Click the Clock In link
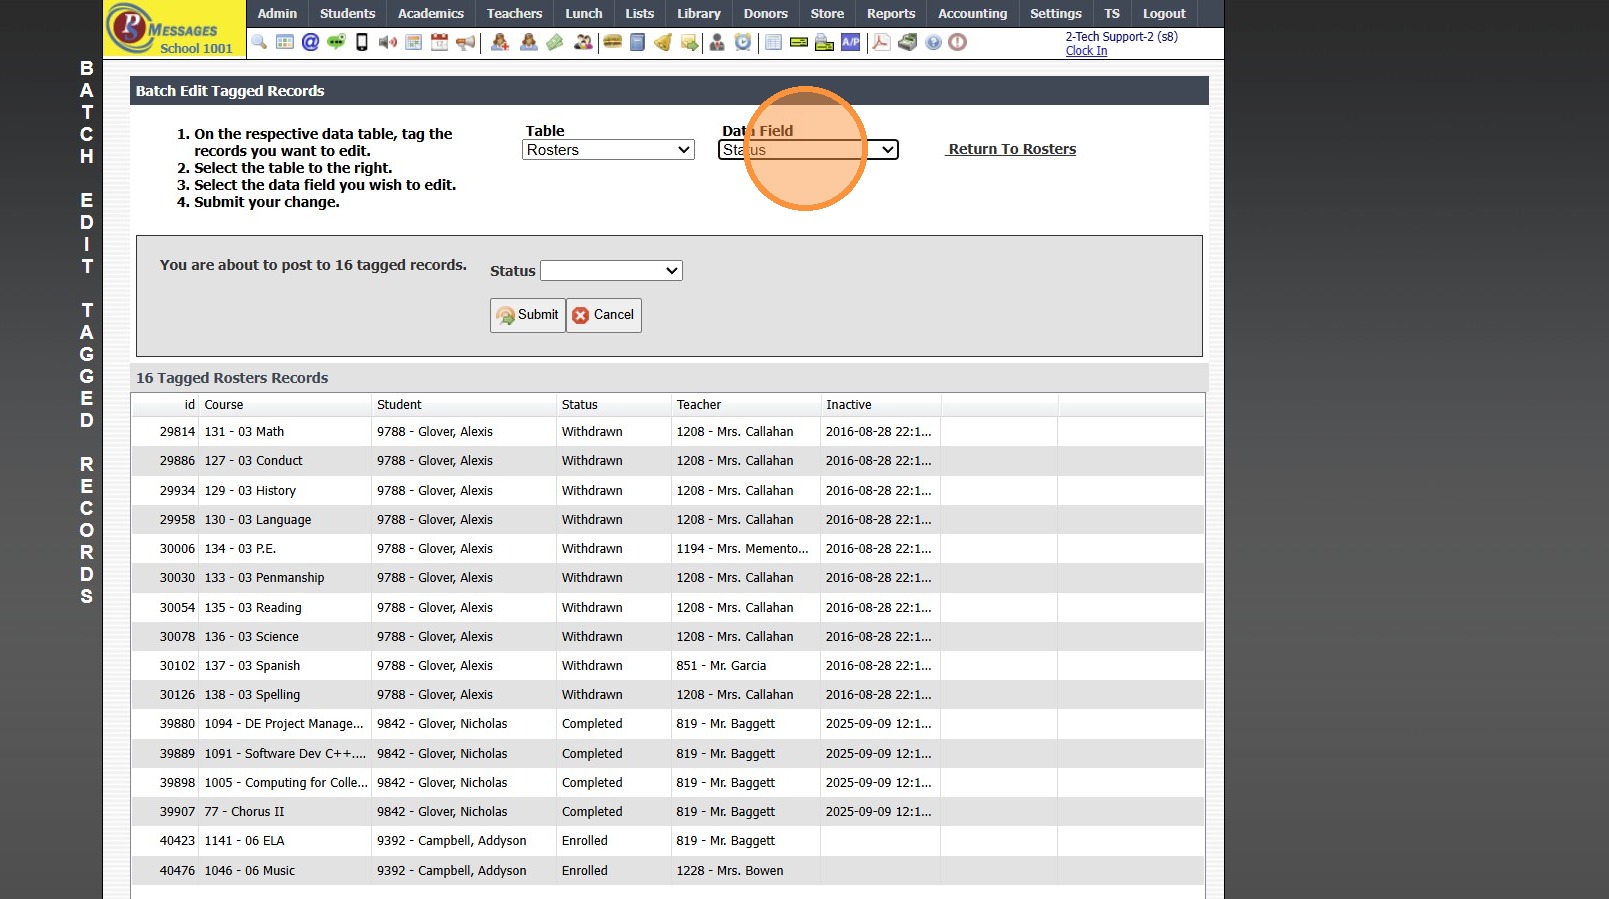 [1086, 51]
